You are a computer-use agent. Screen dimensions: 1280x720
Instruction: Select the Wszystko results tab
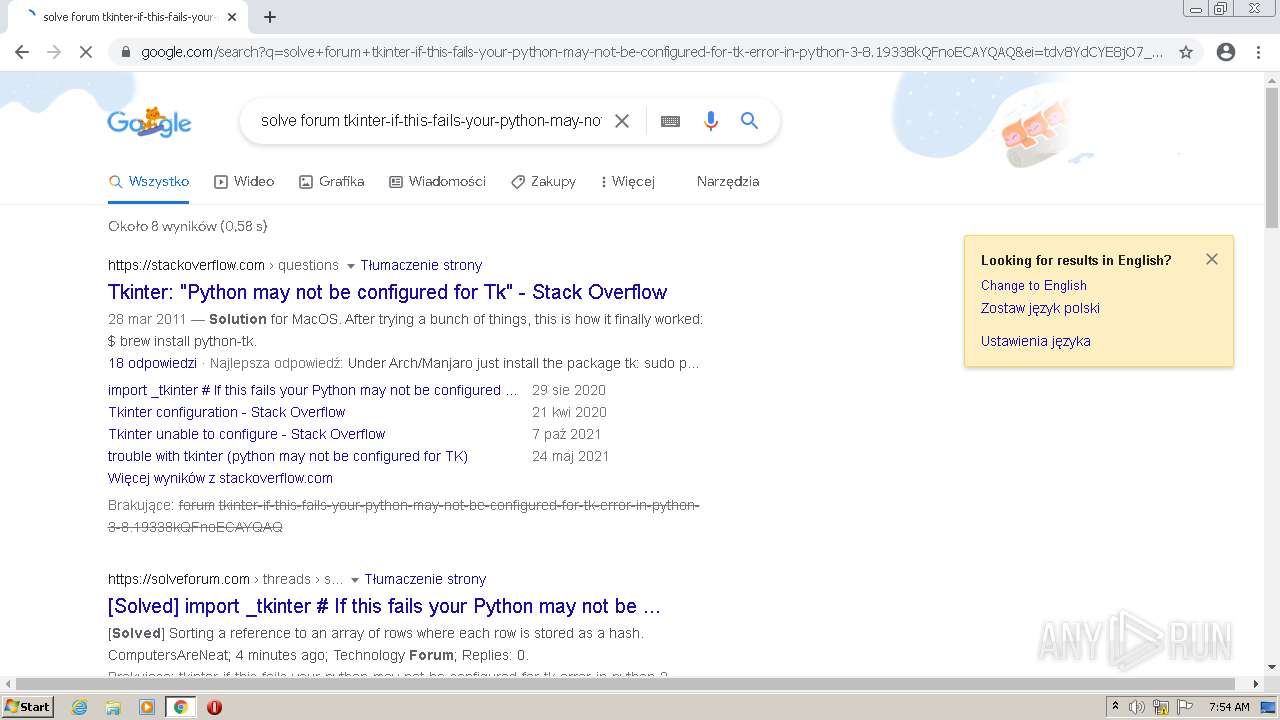coord(149,181)
